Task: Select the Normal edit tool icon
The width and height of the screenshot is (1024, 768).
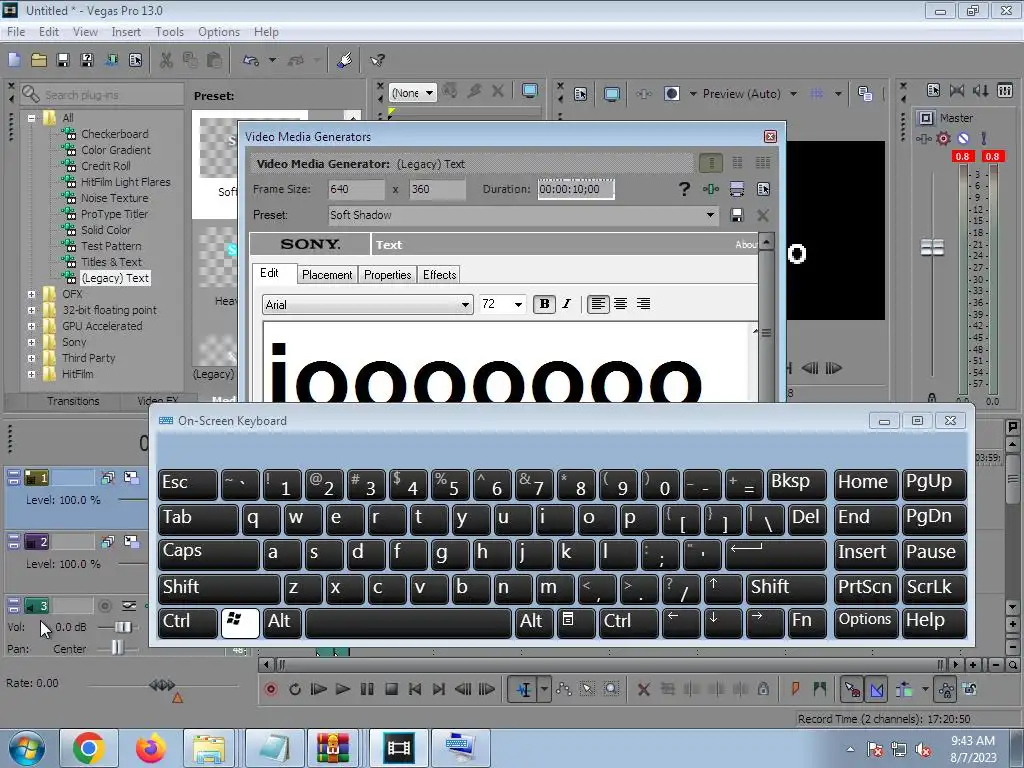Action: [x=524, y=689]
